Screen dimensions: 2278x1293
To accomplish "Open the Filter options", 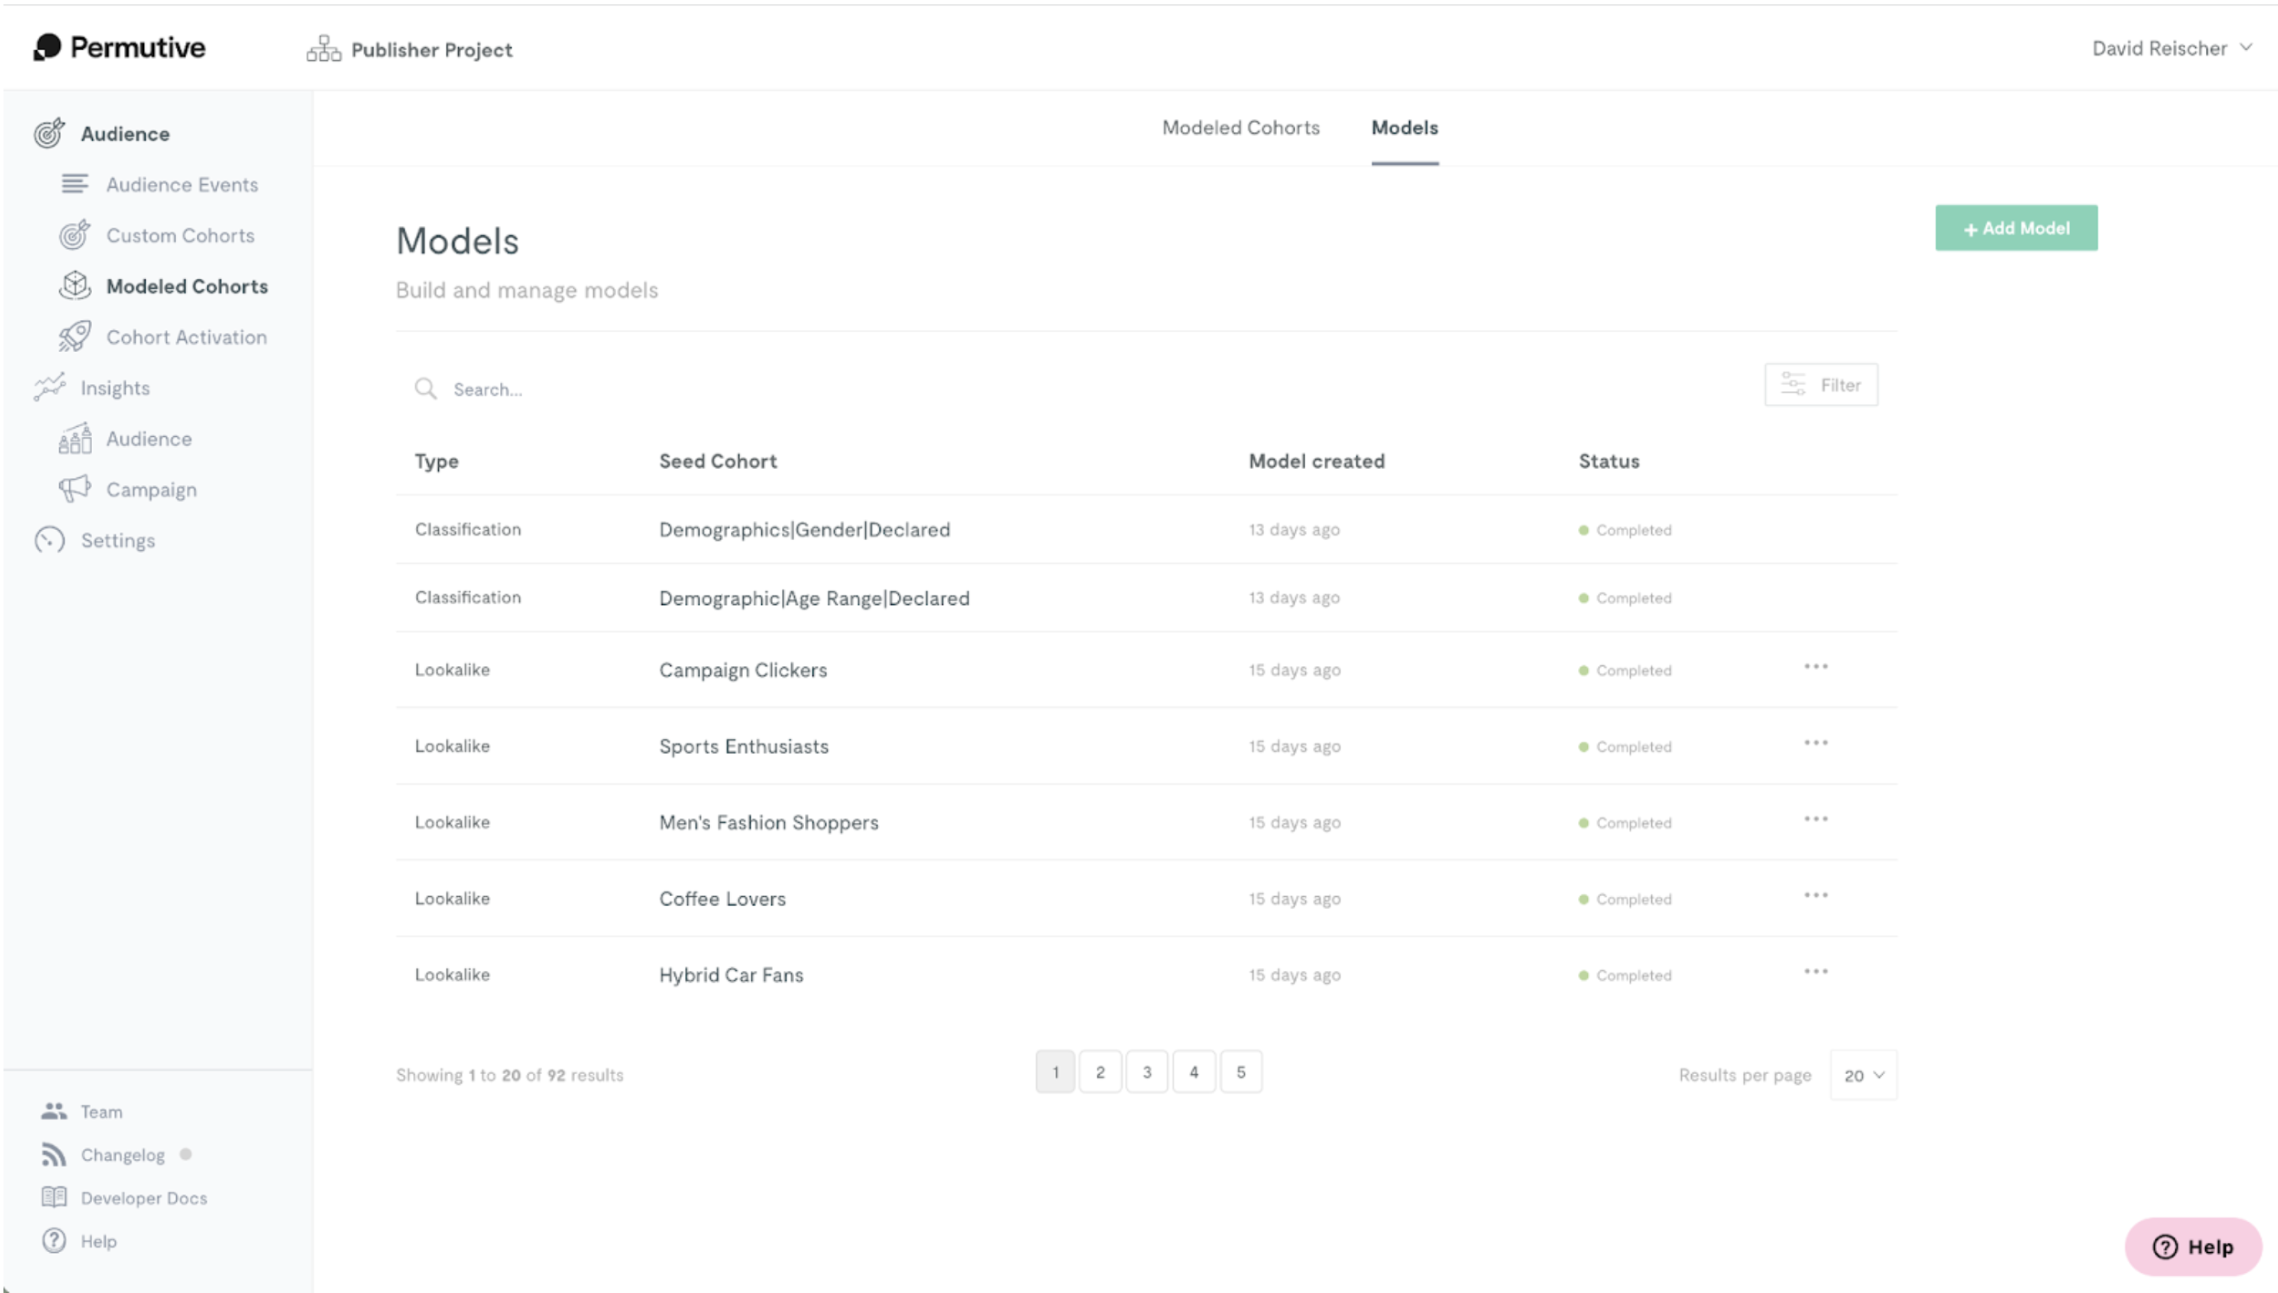I will [1820, 384].
